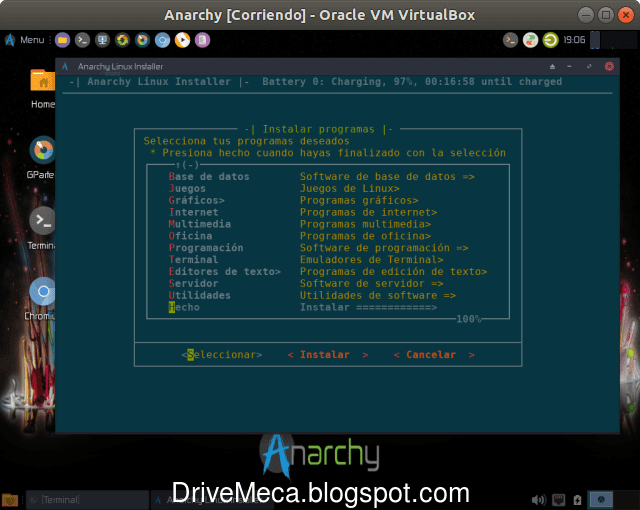Open the terminal launcher in top panel
The height and width of the screenshot is (510, 640).
[82, 40]
